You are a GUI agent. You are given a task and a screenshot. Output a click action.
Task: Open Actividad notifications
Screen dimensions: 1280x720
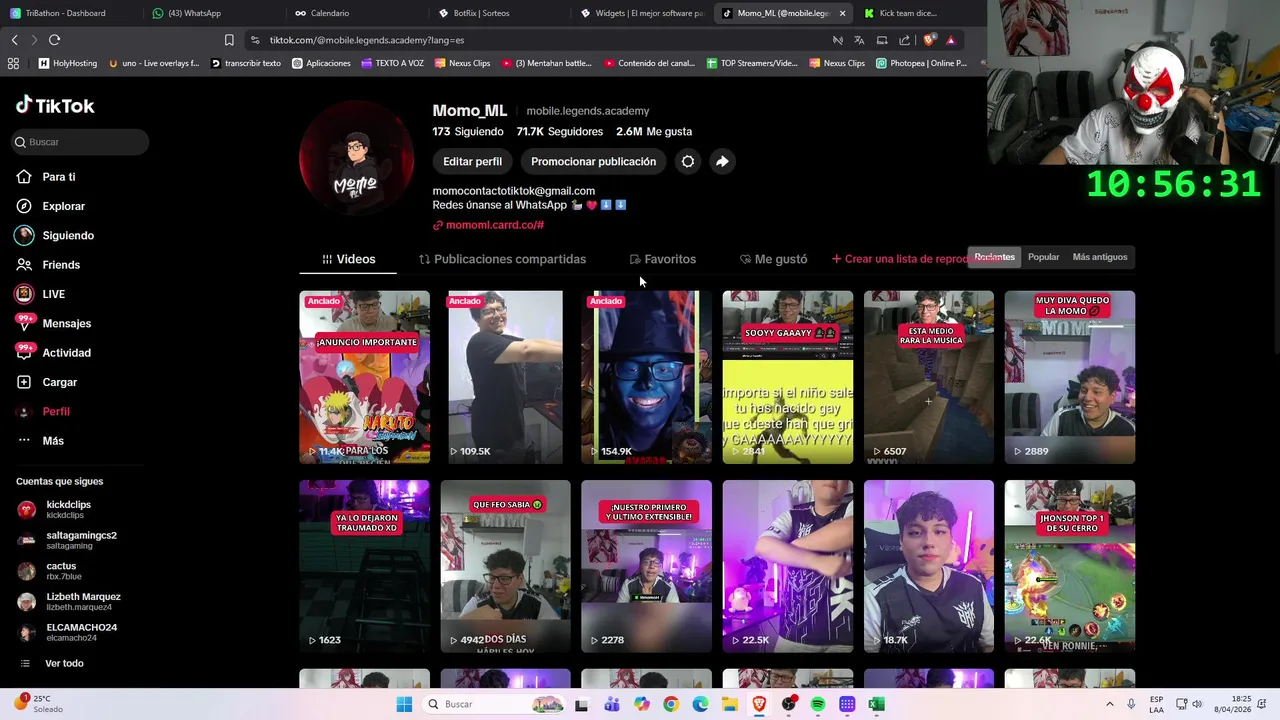coord(66,353)
